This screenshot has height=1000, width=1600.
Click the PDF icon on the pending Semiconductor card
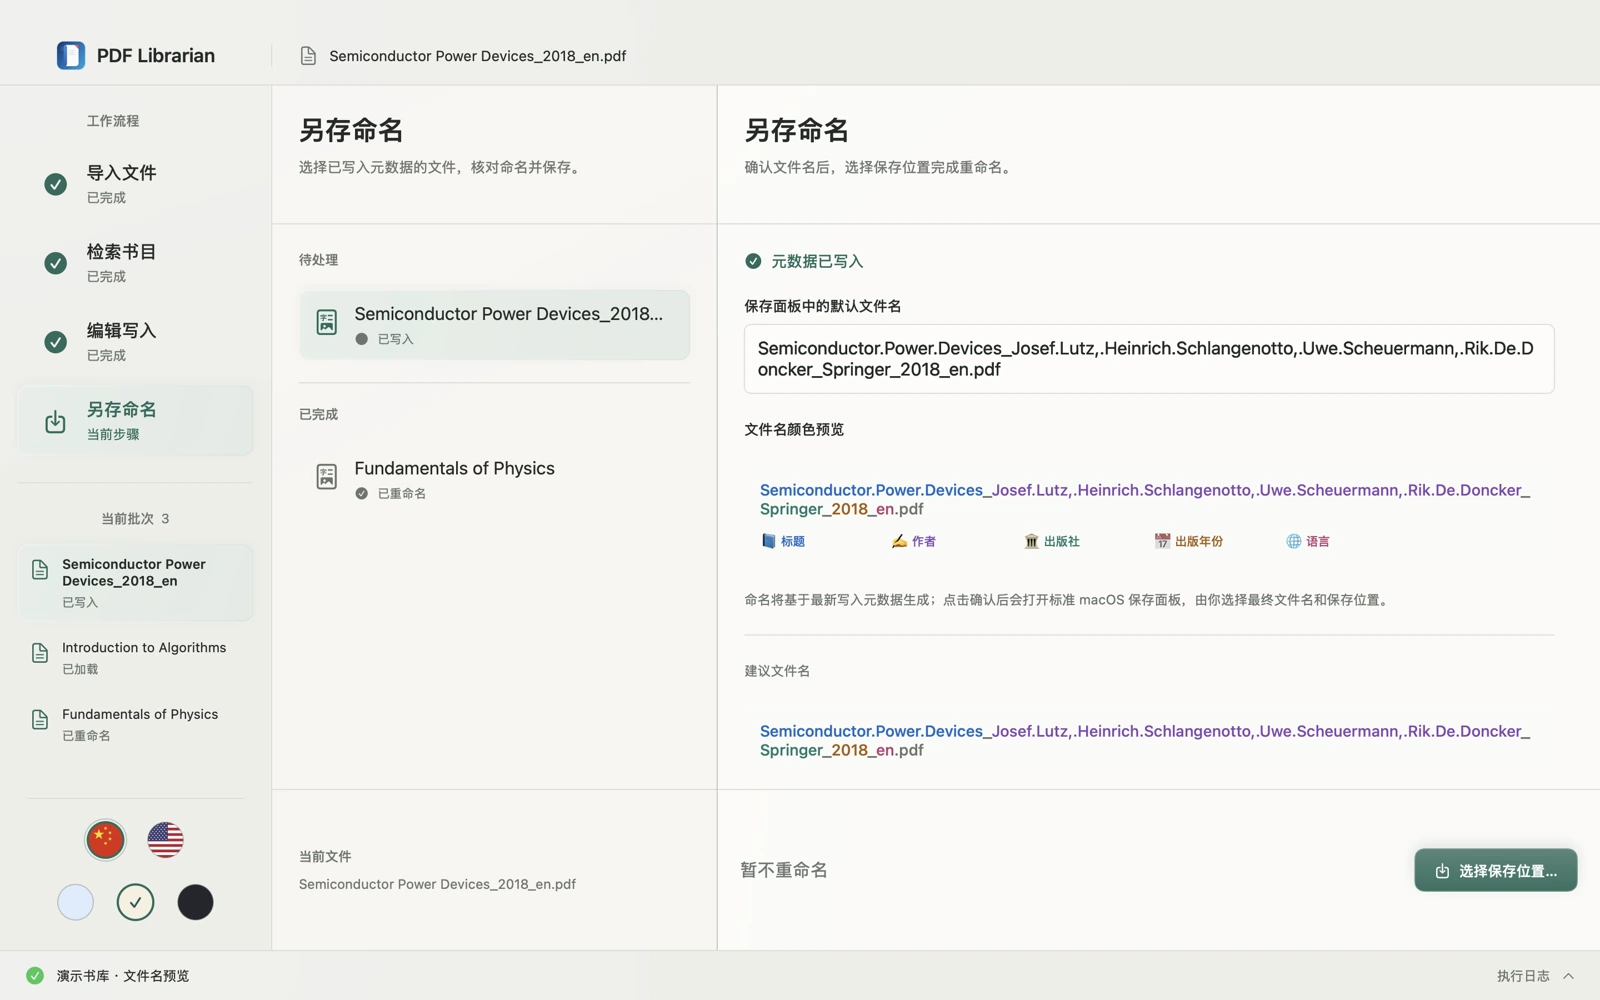click(x=327, y=322)
